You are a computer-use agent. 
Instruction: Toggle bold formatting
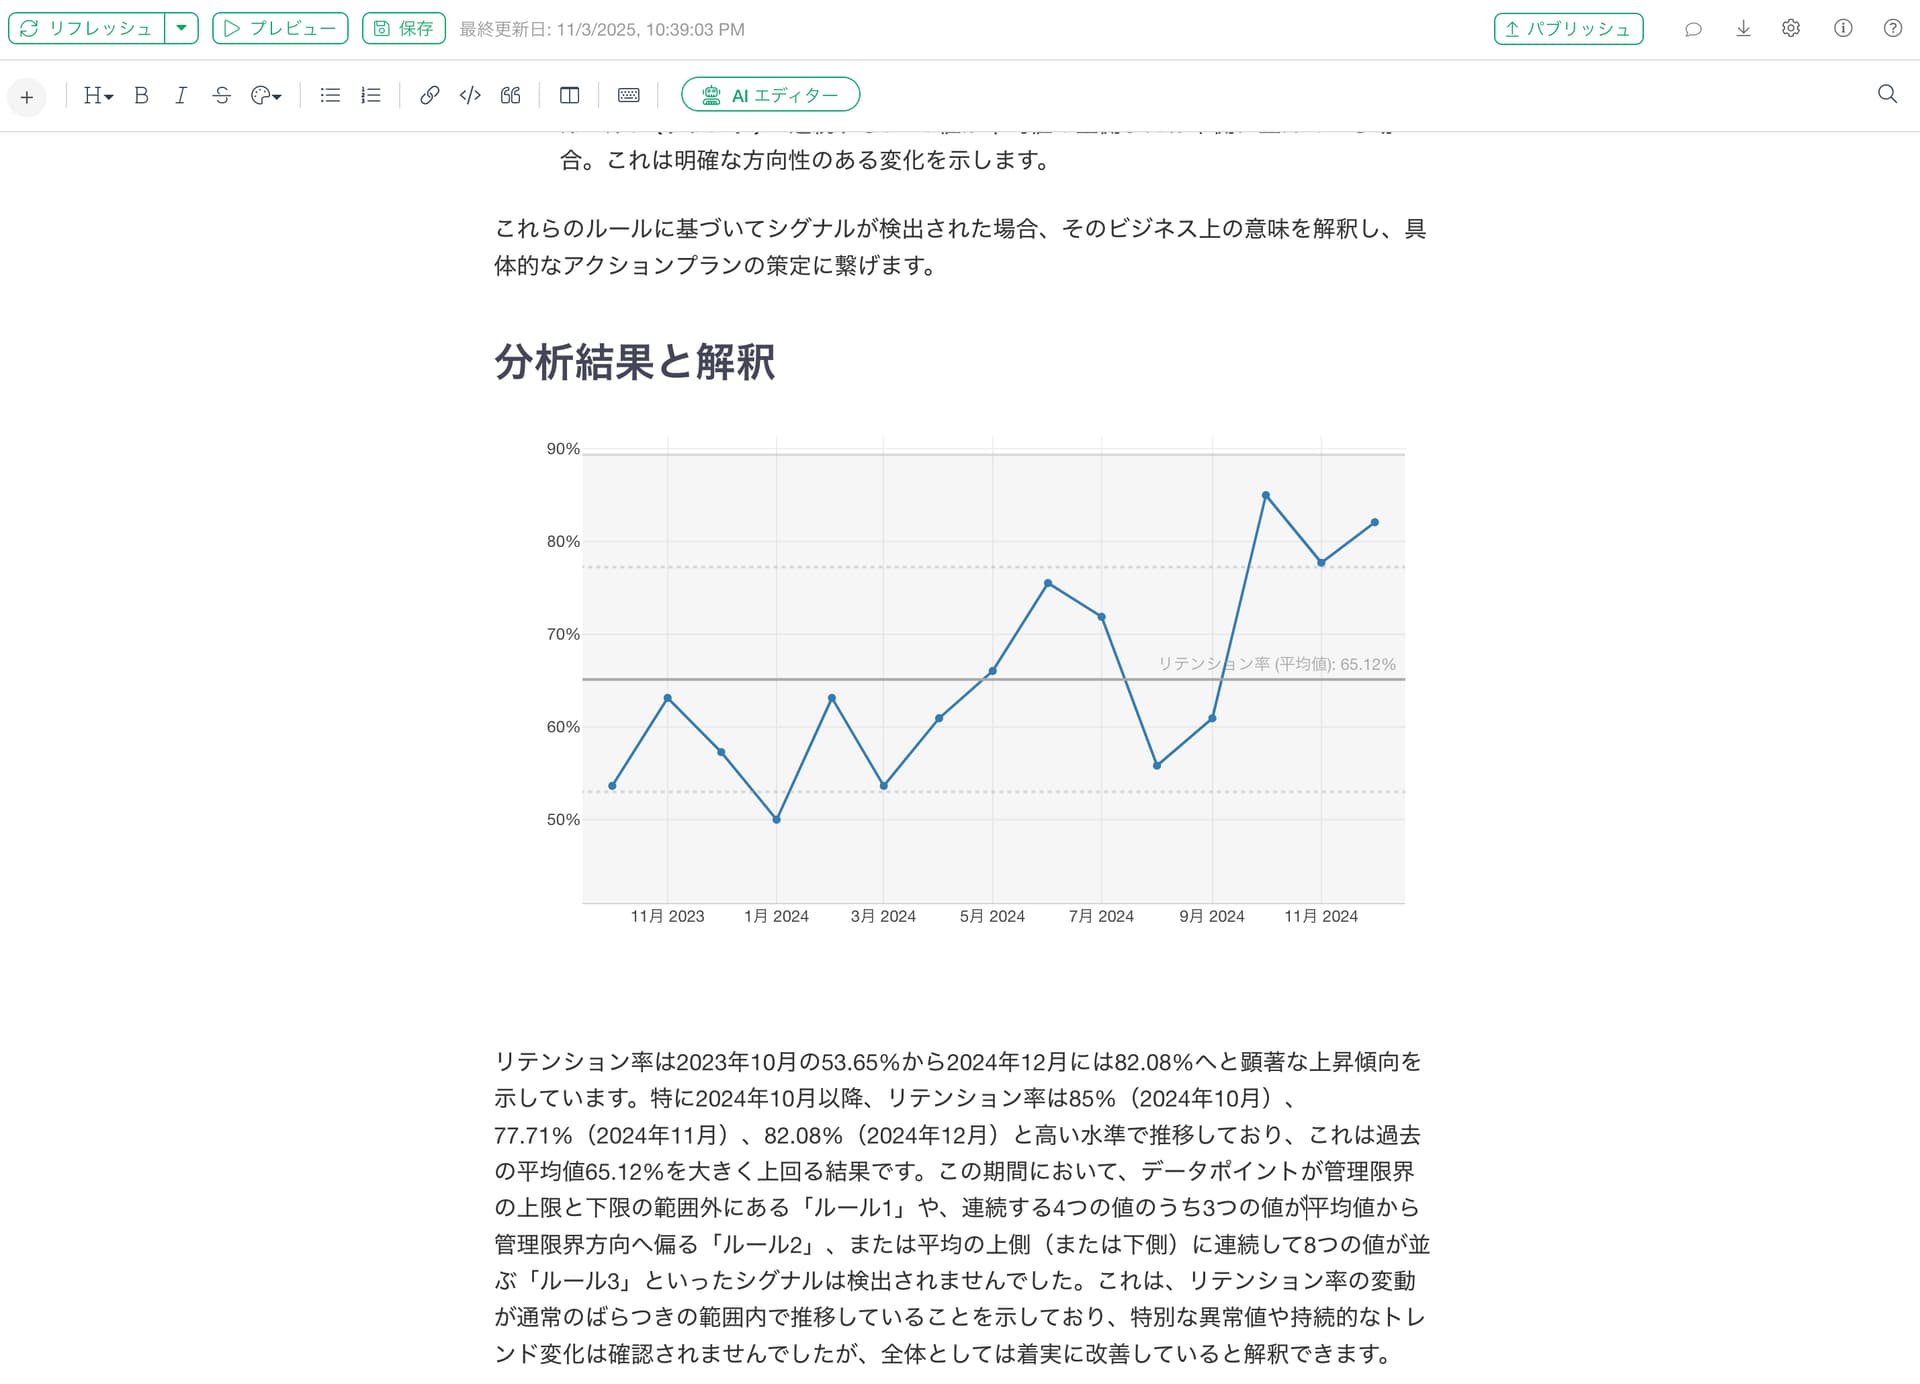pyautogui.click(x=141, y=95)
